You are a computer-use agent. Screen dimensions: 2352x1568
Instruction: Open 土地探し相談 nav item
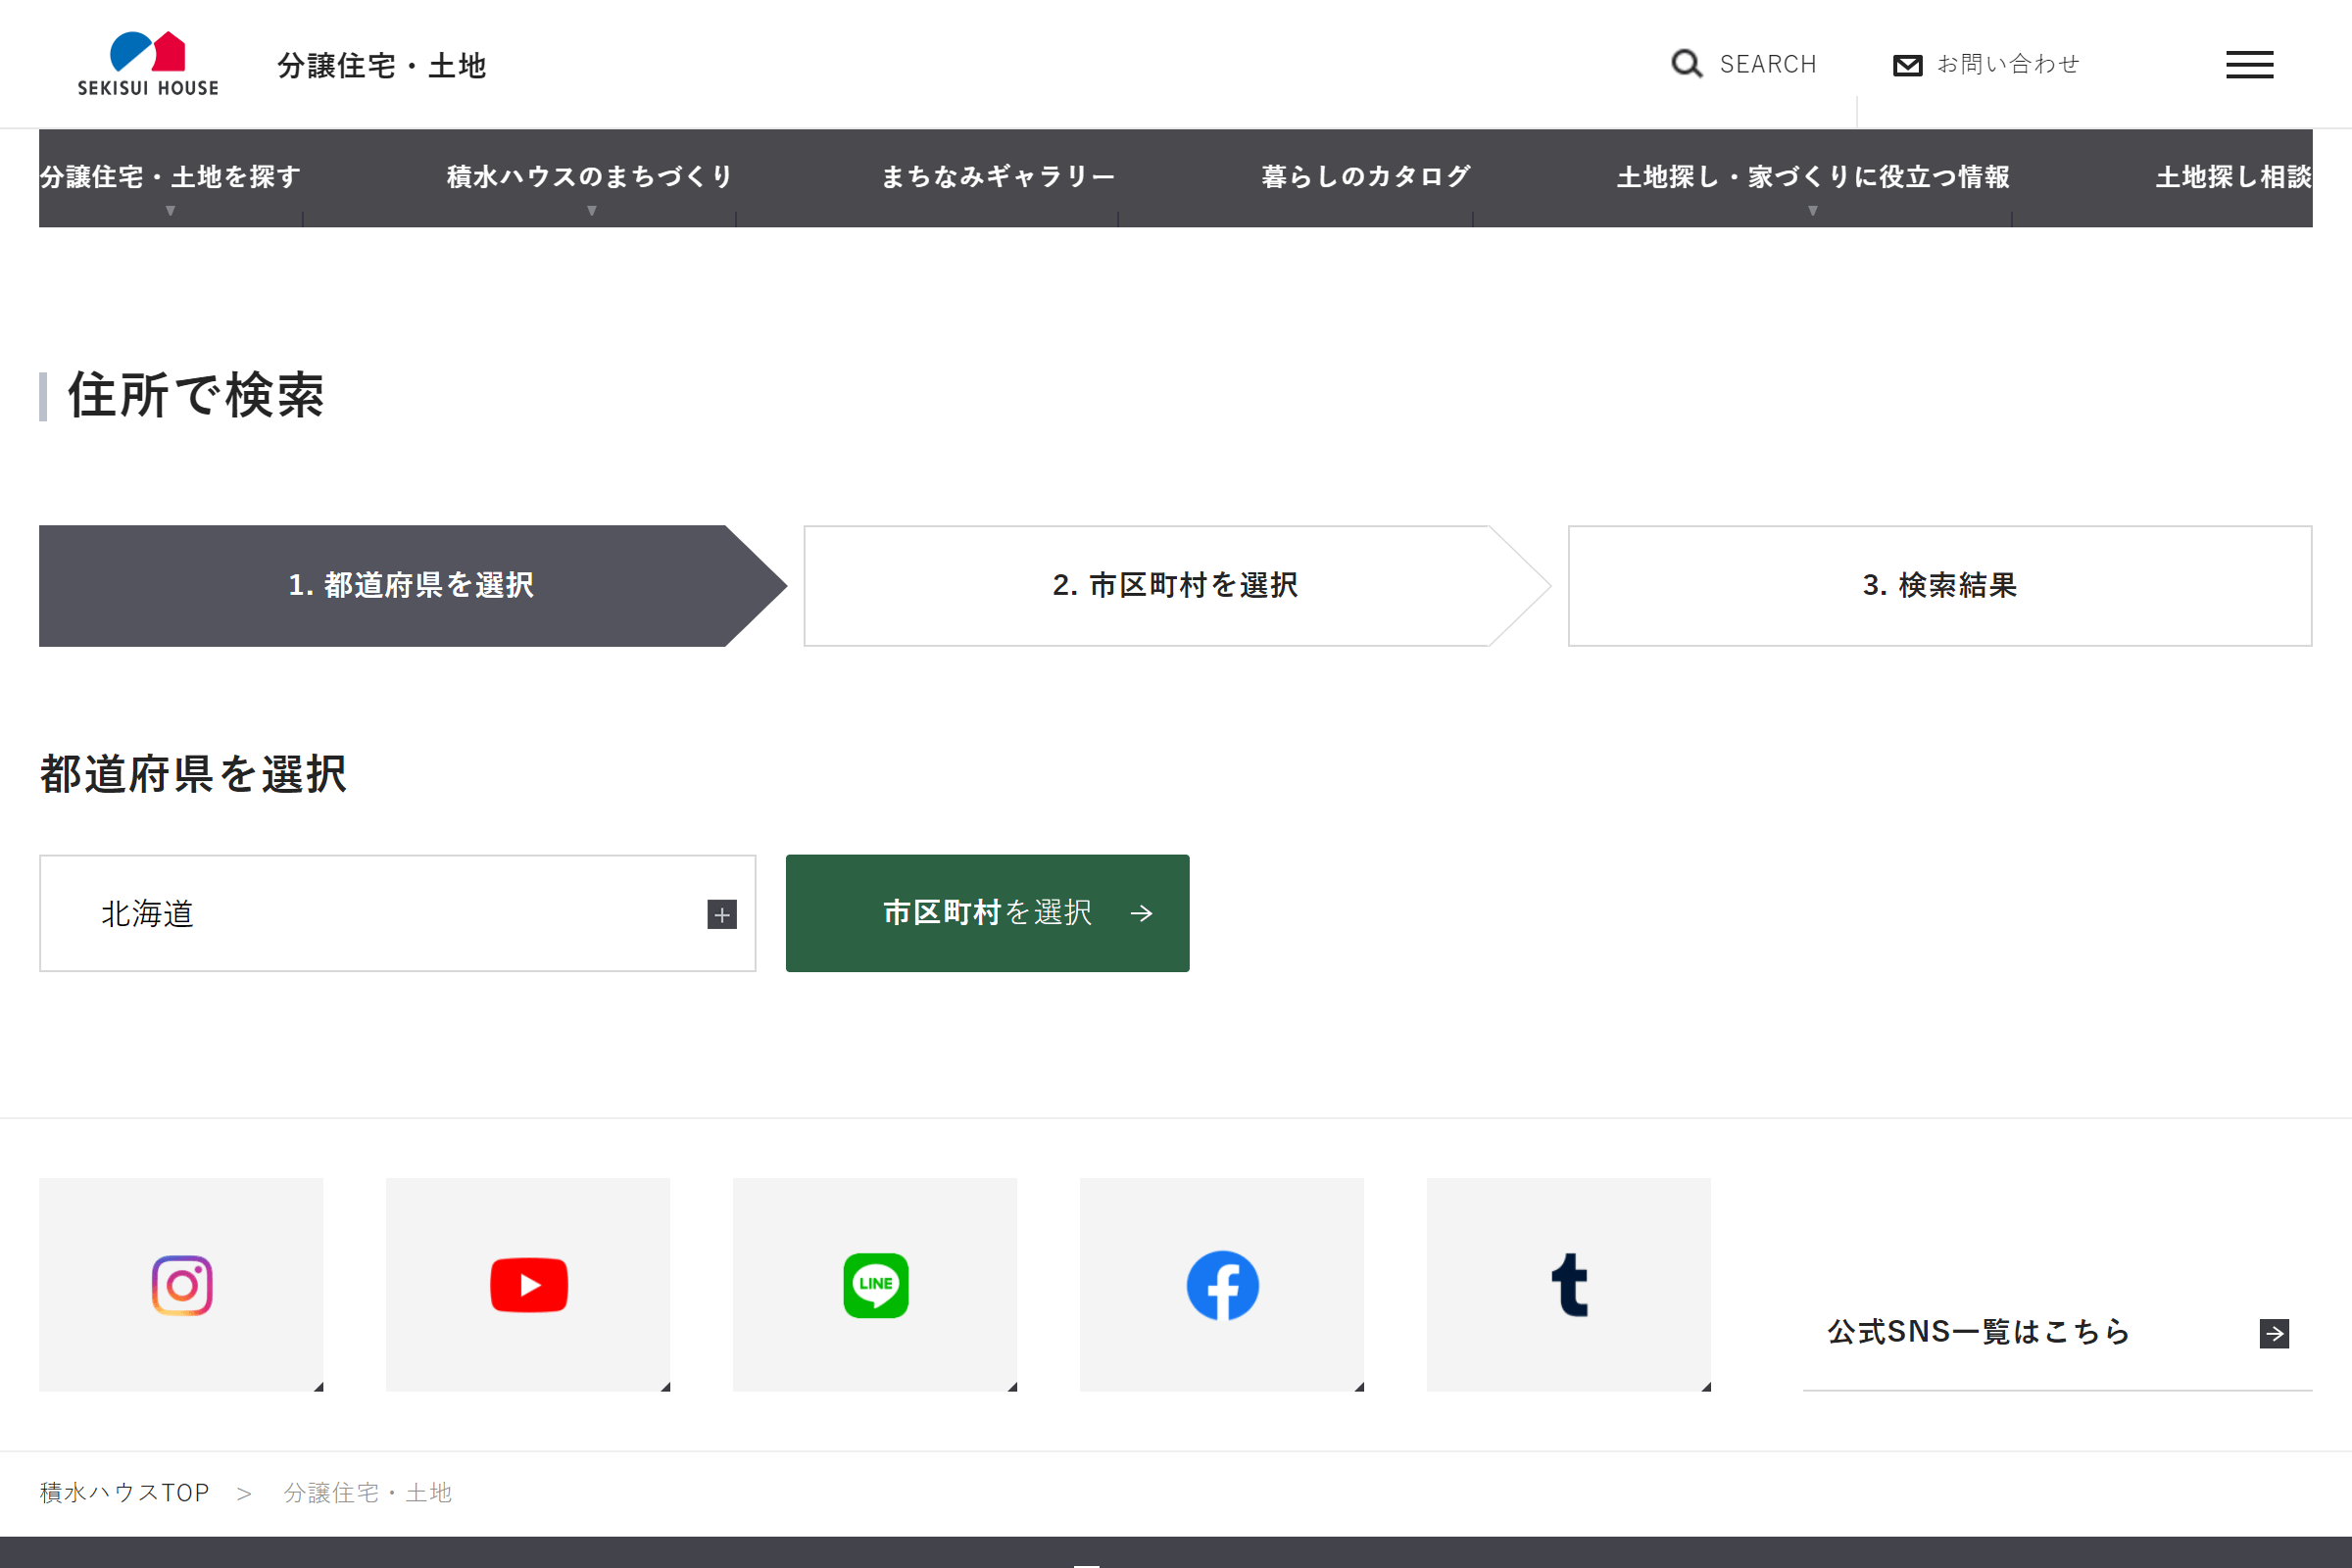point(2233,177)
